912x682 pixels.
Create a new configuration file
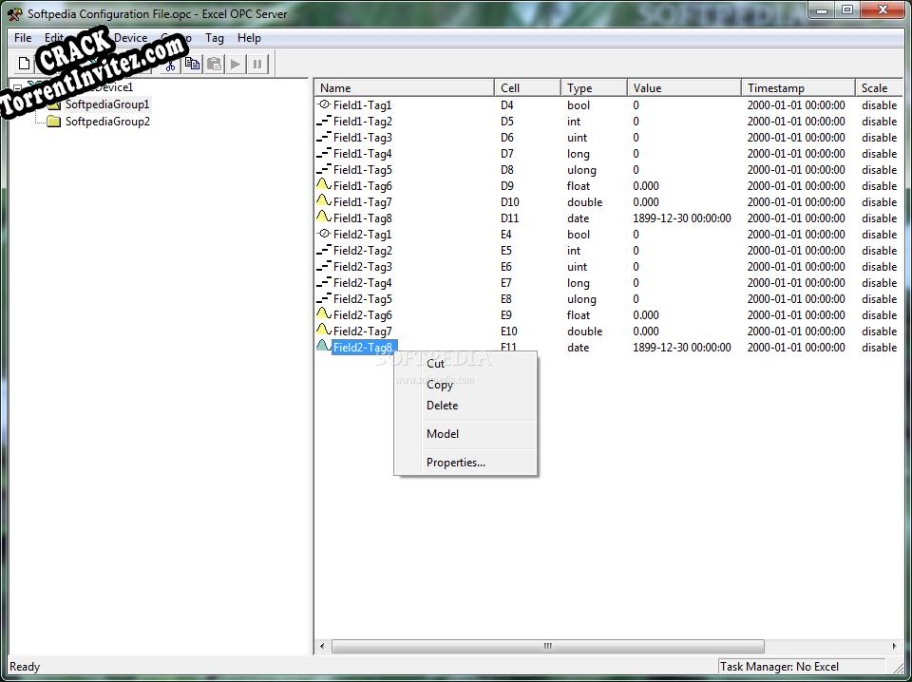(x=23, y=63)
